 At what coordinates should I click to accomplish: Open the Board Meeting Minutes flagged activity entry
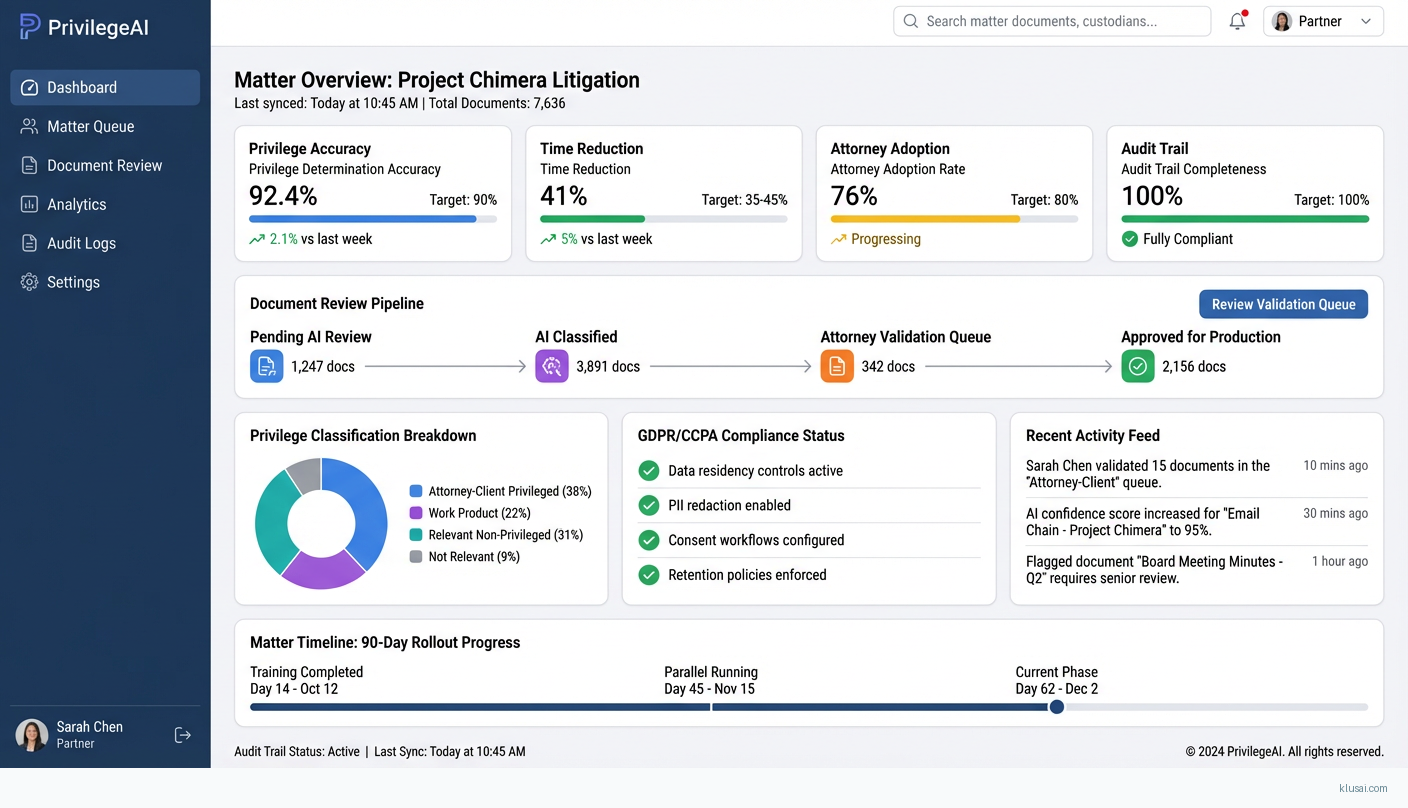[x=1154, y=570]
